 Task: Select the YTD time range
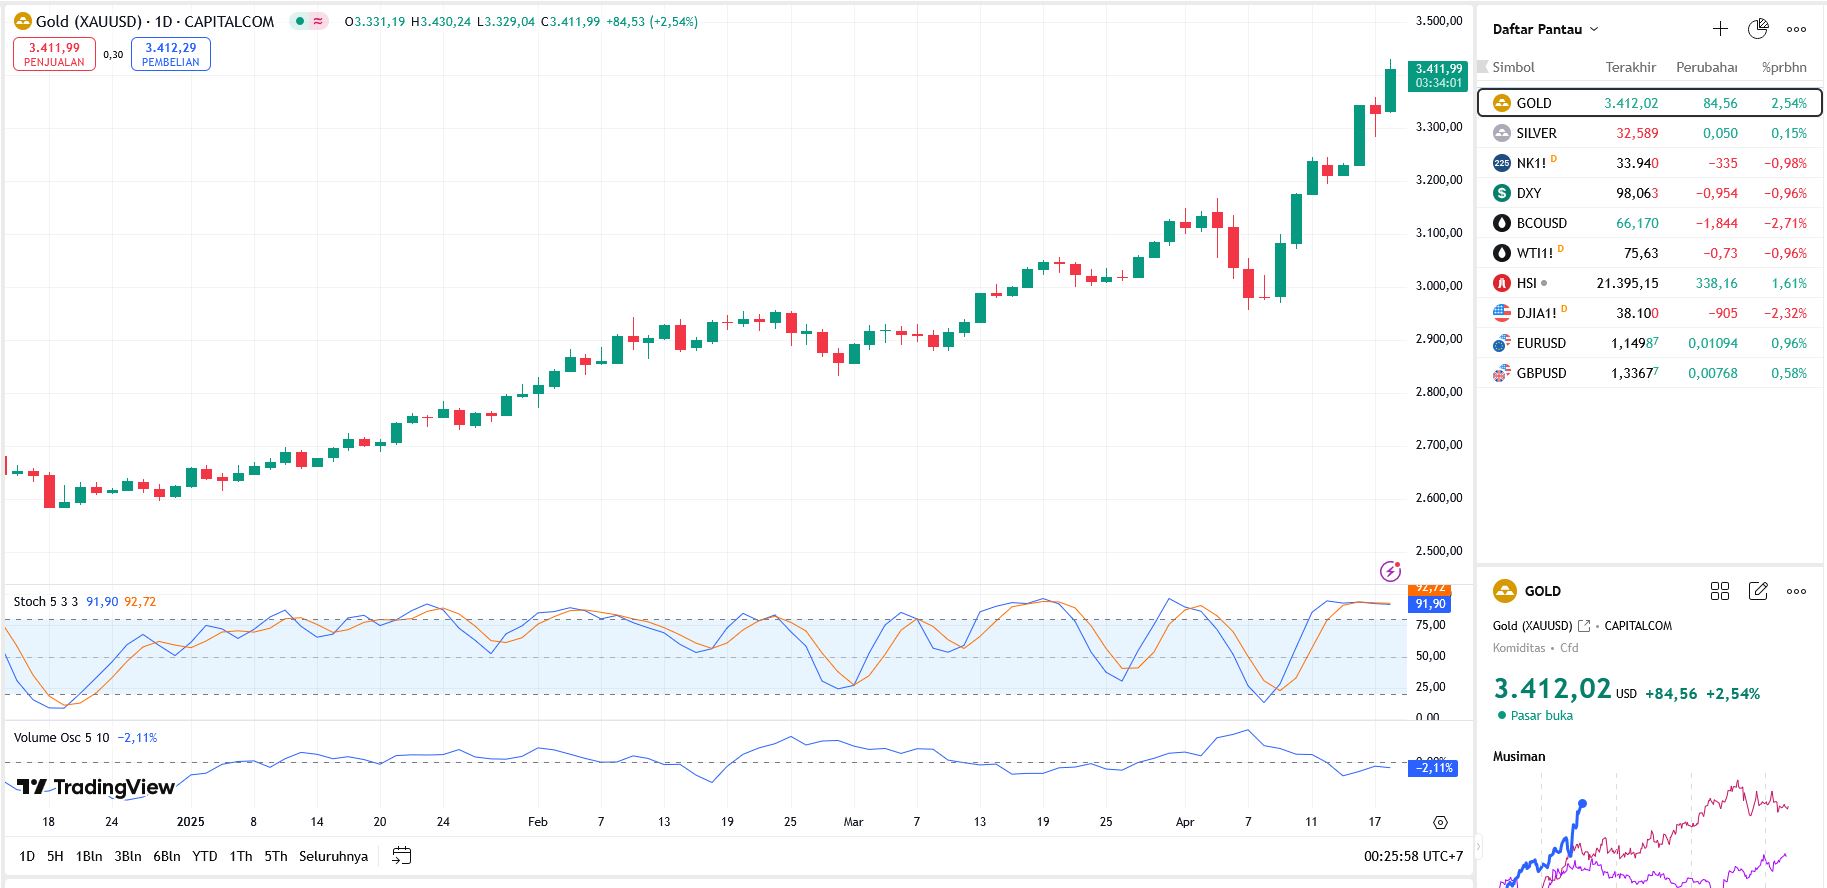coord(204,856)
